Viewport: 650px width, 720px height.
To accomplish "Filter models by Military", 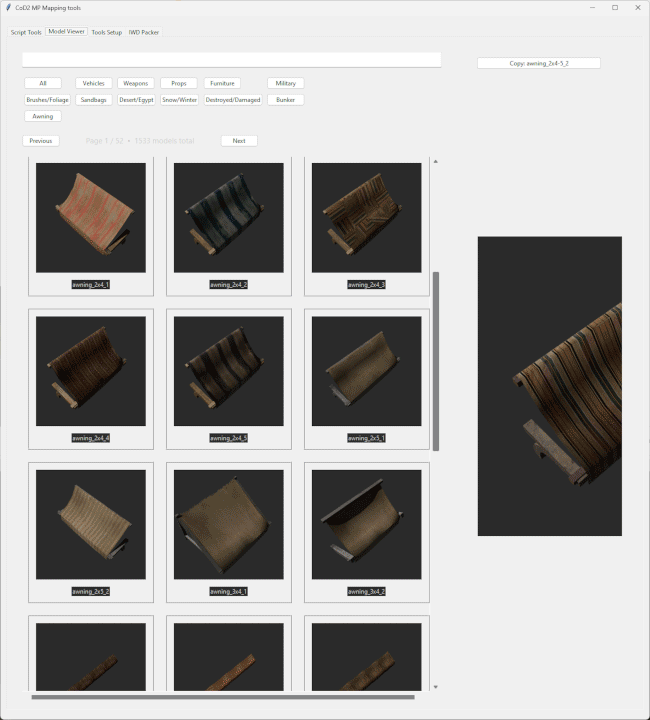I will (x=286, y=83).
